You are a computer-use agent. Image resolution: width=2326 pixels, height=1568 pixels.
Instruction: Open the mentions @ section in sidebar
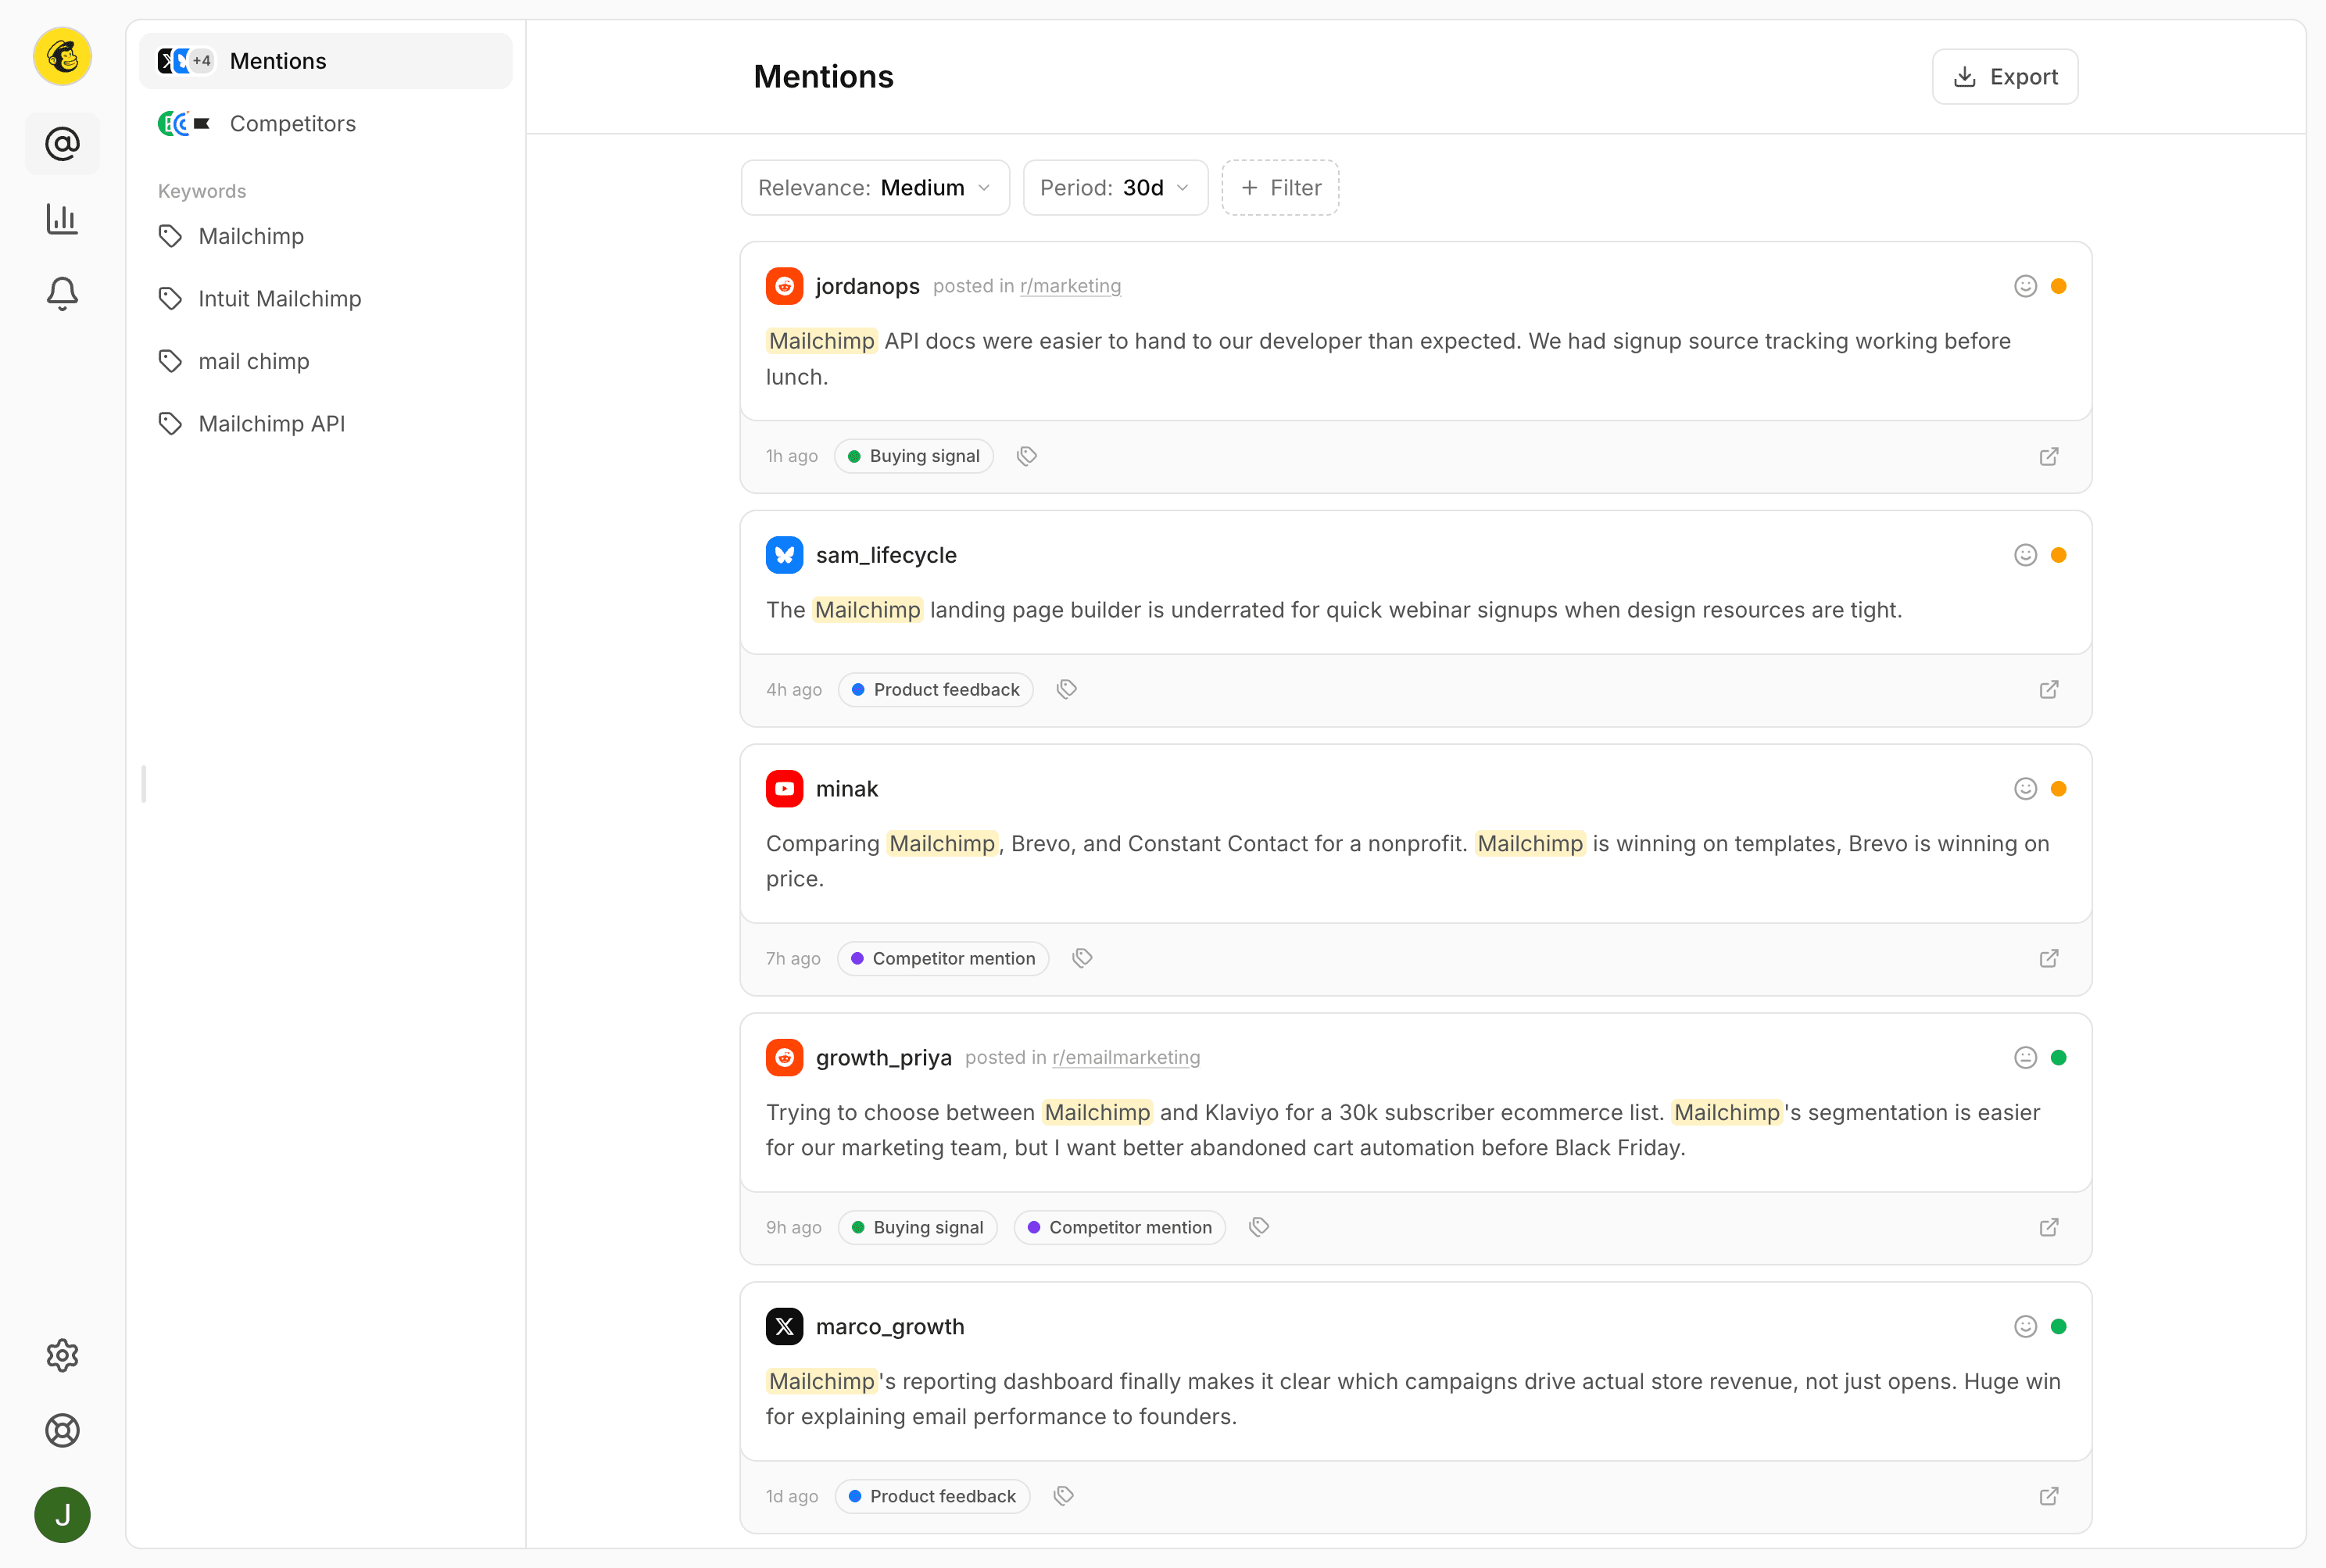click(62, 144)
